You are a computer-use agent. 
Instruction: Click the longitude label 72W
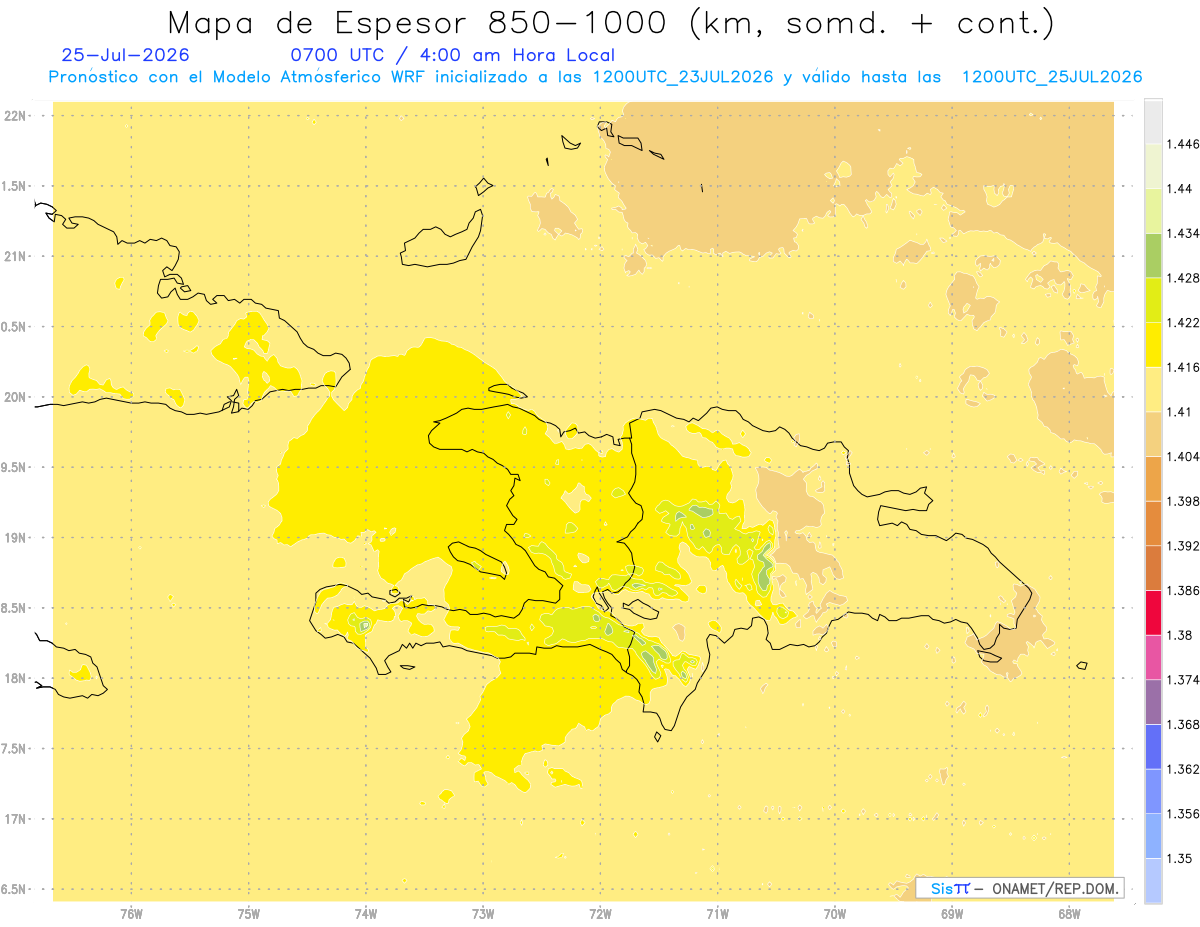(600, 913)
